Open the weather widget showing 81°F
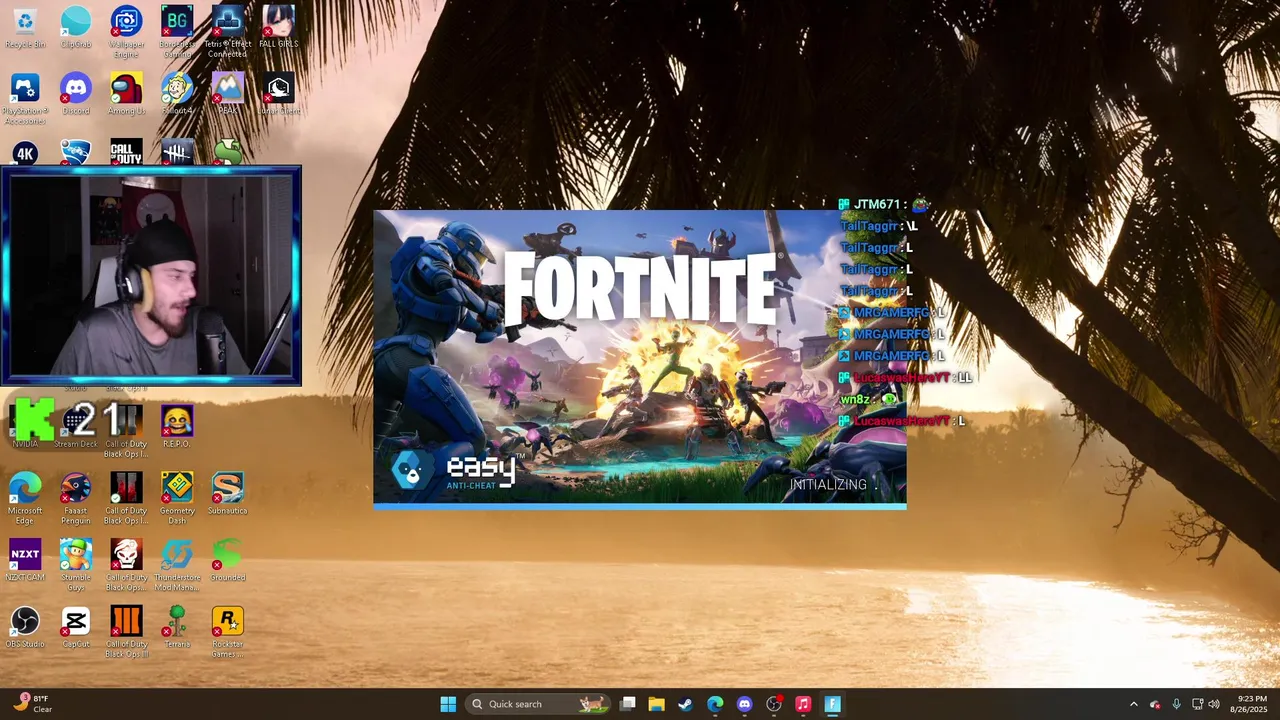The image size is (1280, 720). pos(32,704)
